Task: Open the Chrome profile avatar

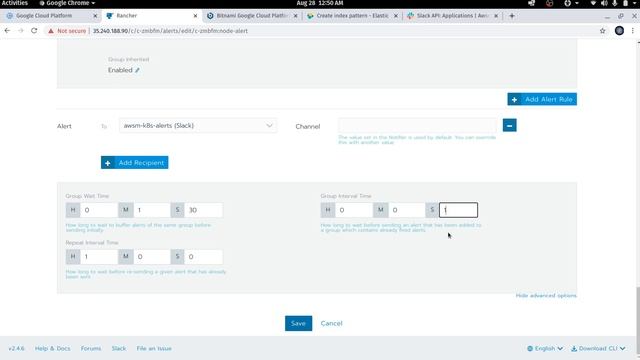Action: [x=619, y=31]
